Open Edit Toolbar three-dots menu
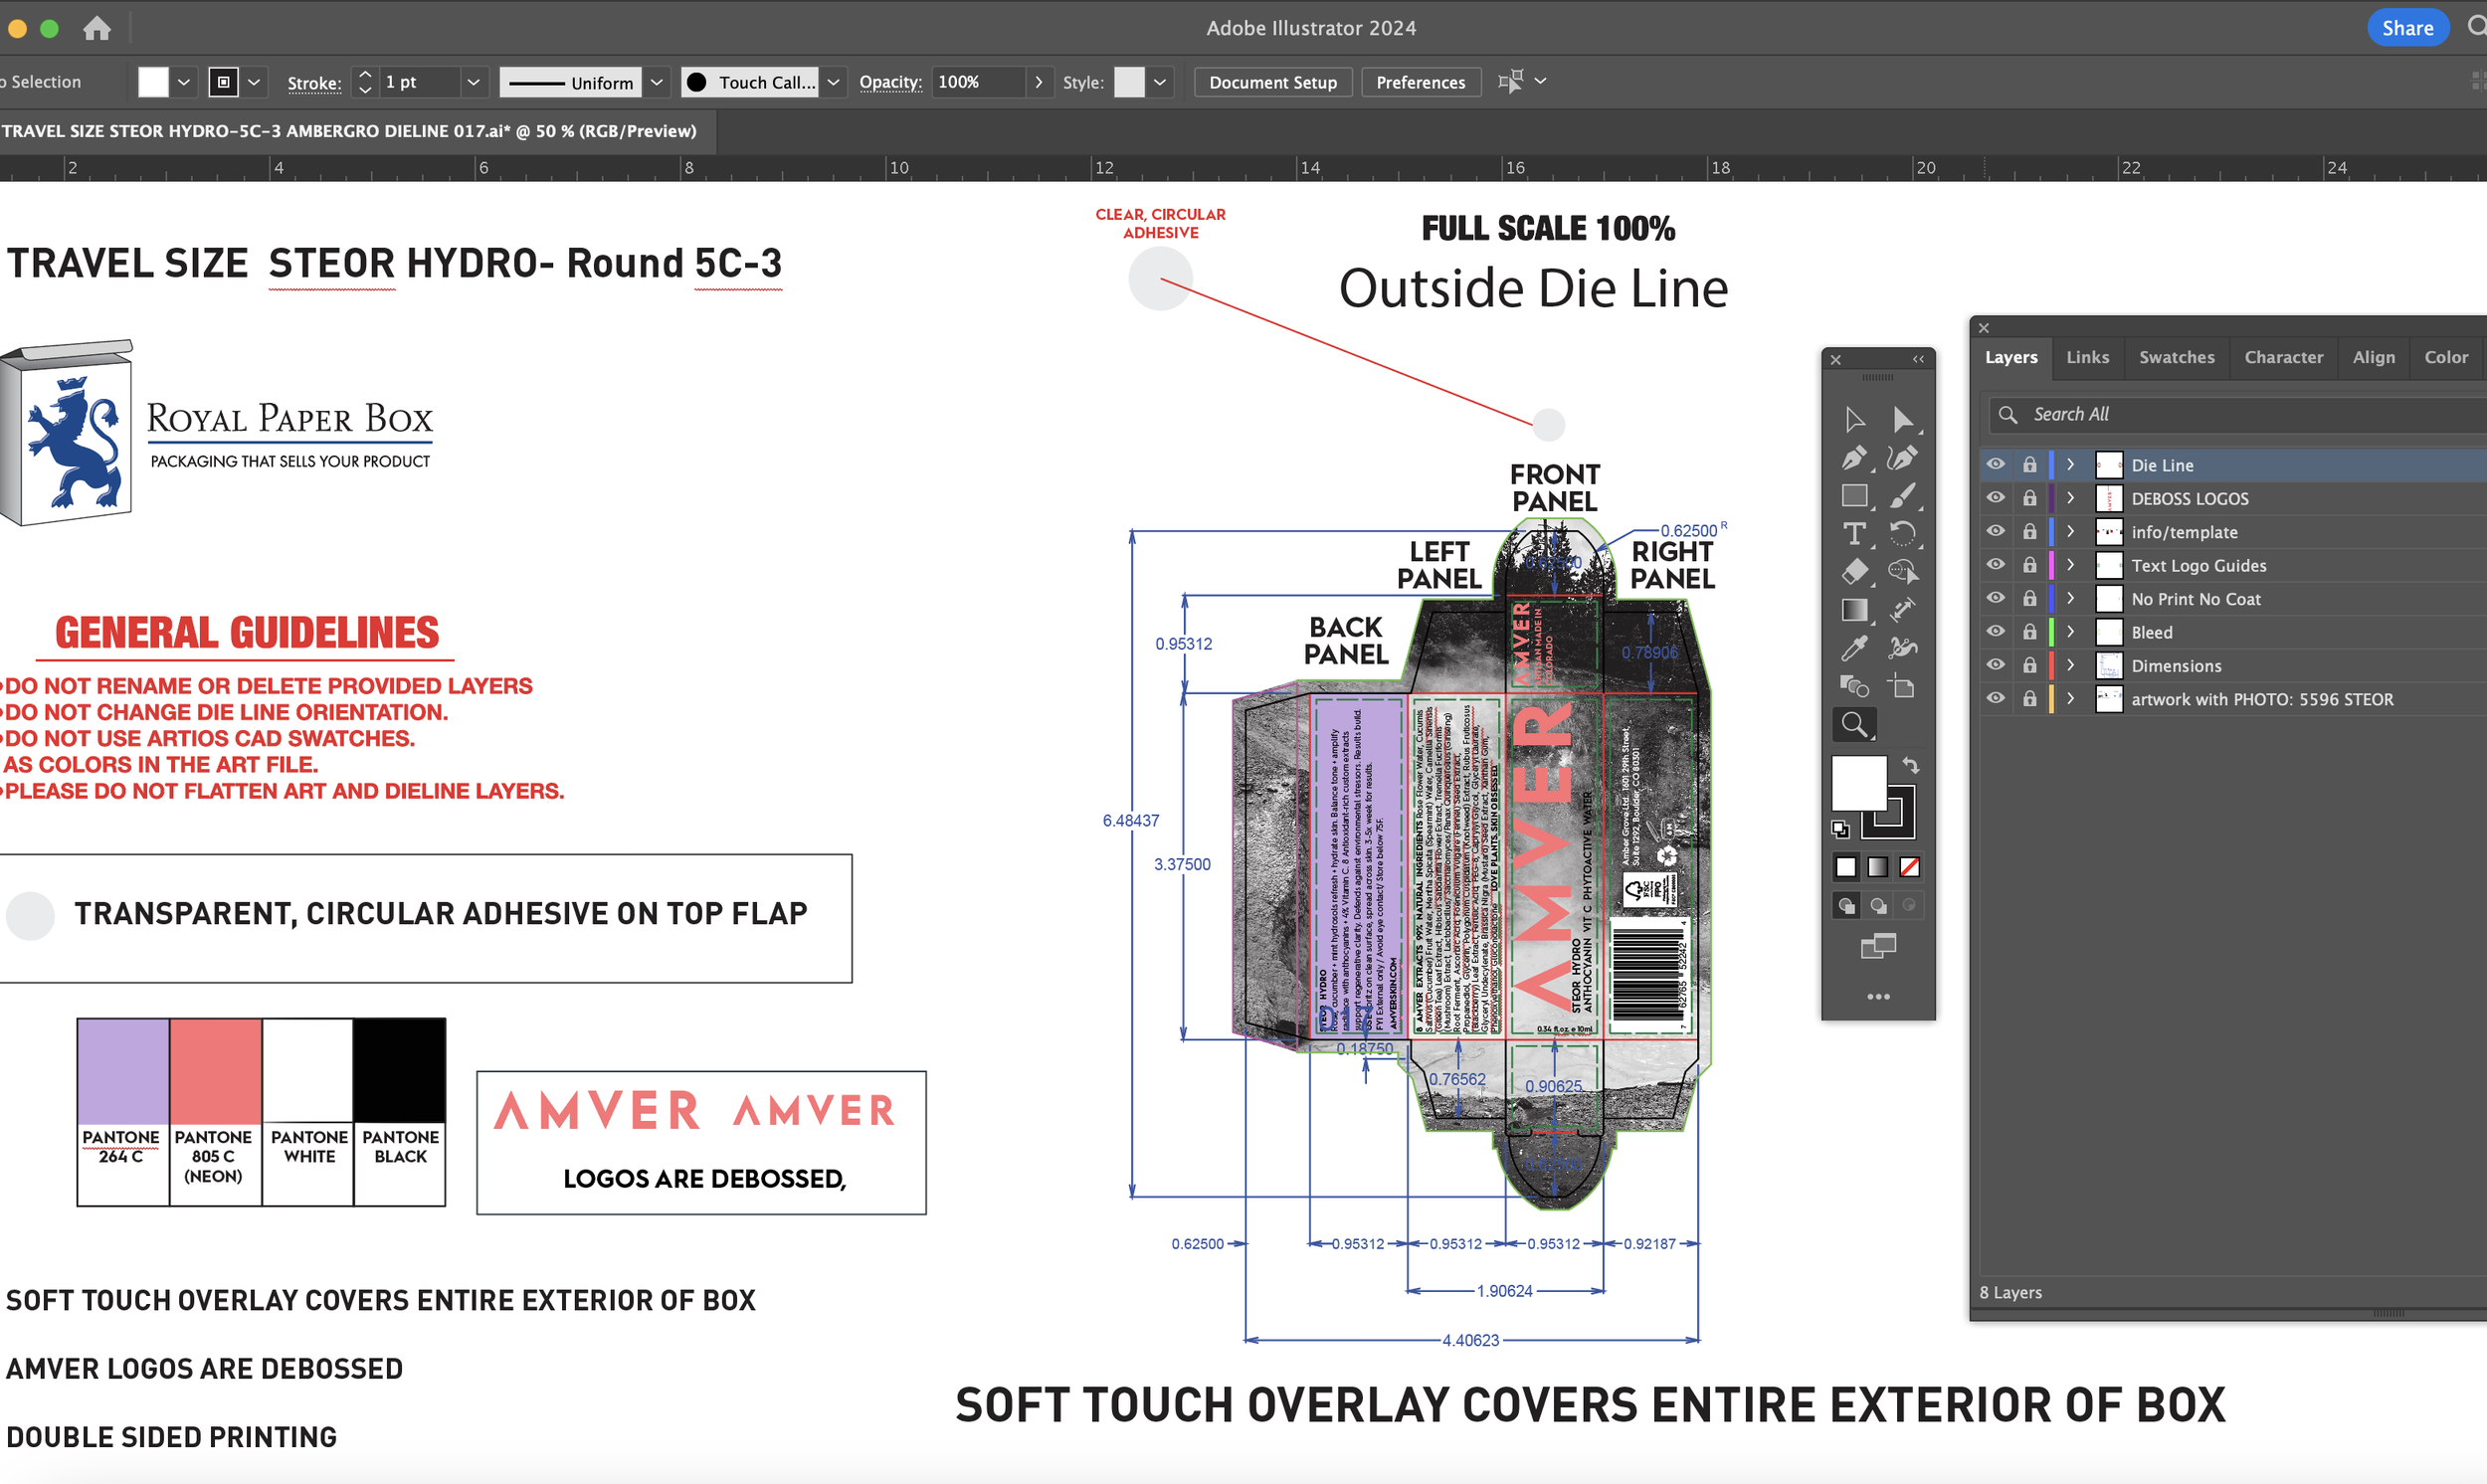 1878,997
